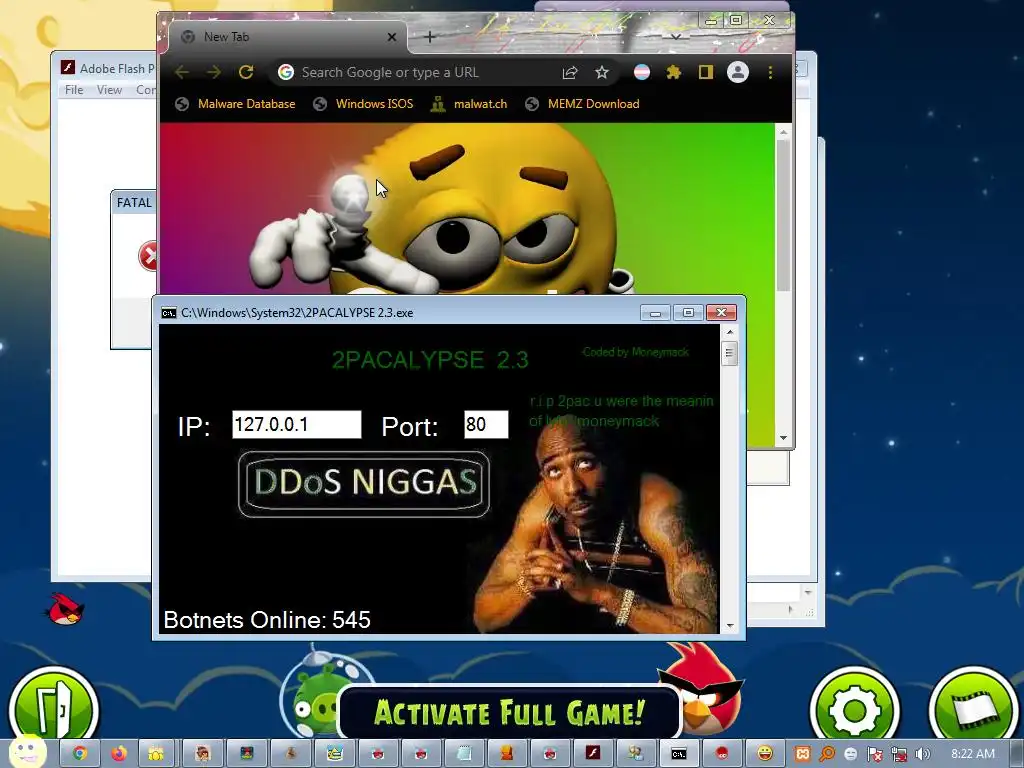
Task: Click the Botnets Online: 545 text
Action: coord(267,620)
